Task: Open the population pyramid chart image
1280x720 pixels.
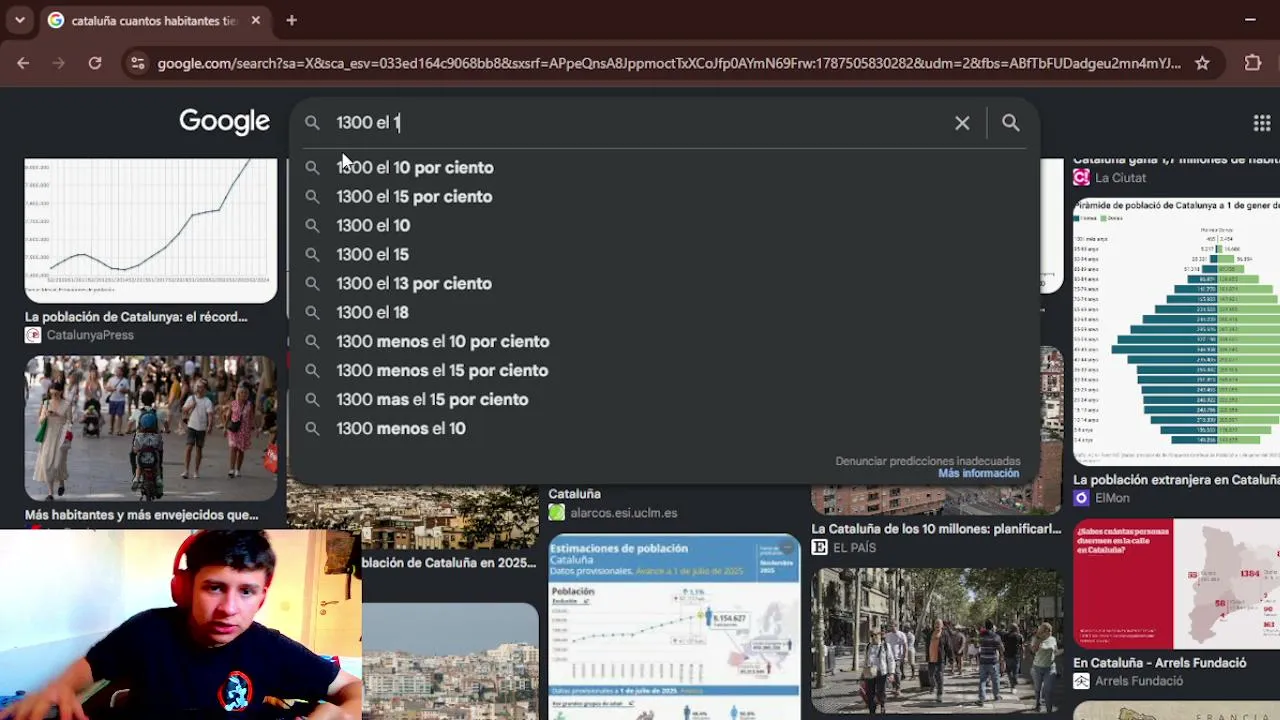Action: pyautogui.click(x=1176, y=332)
